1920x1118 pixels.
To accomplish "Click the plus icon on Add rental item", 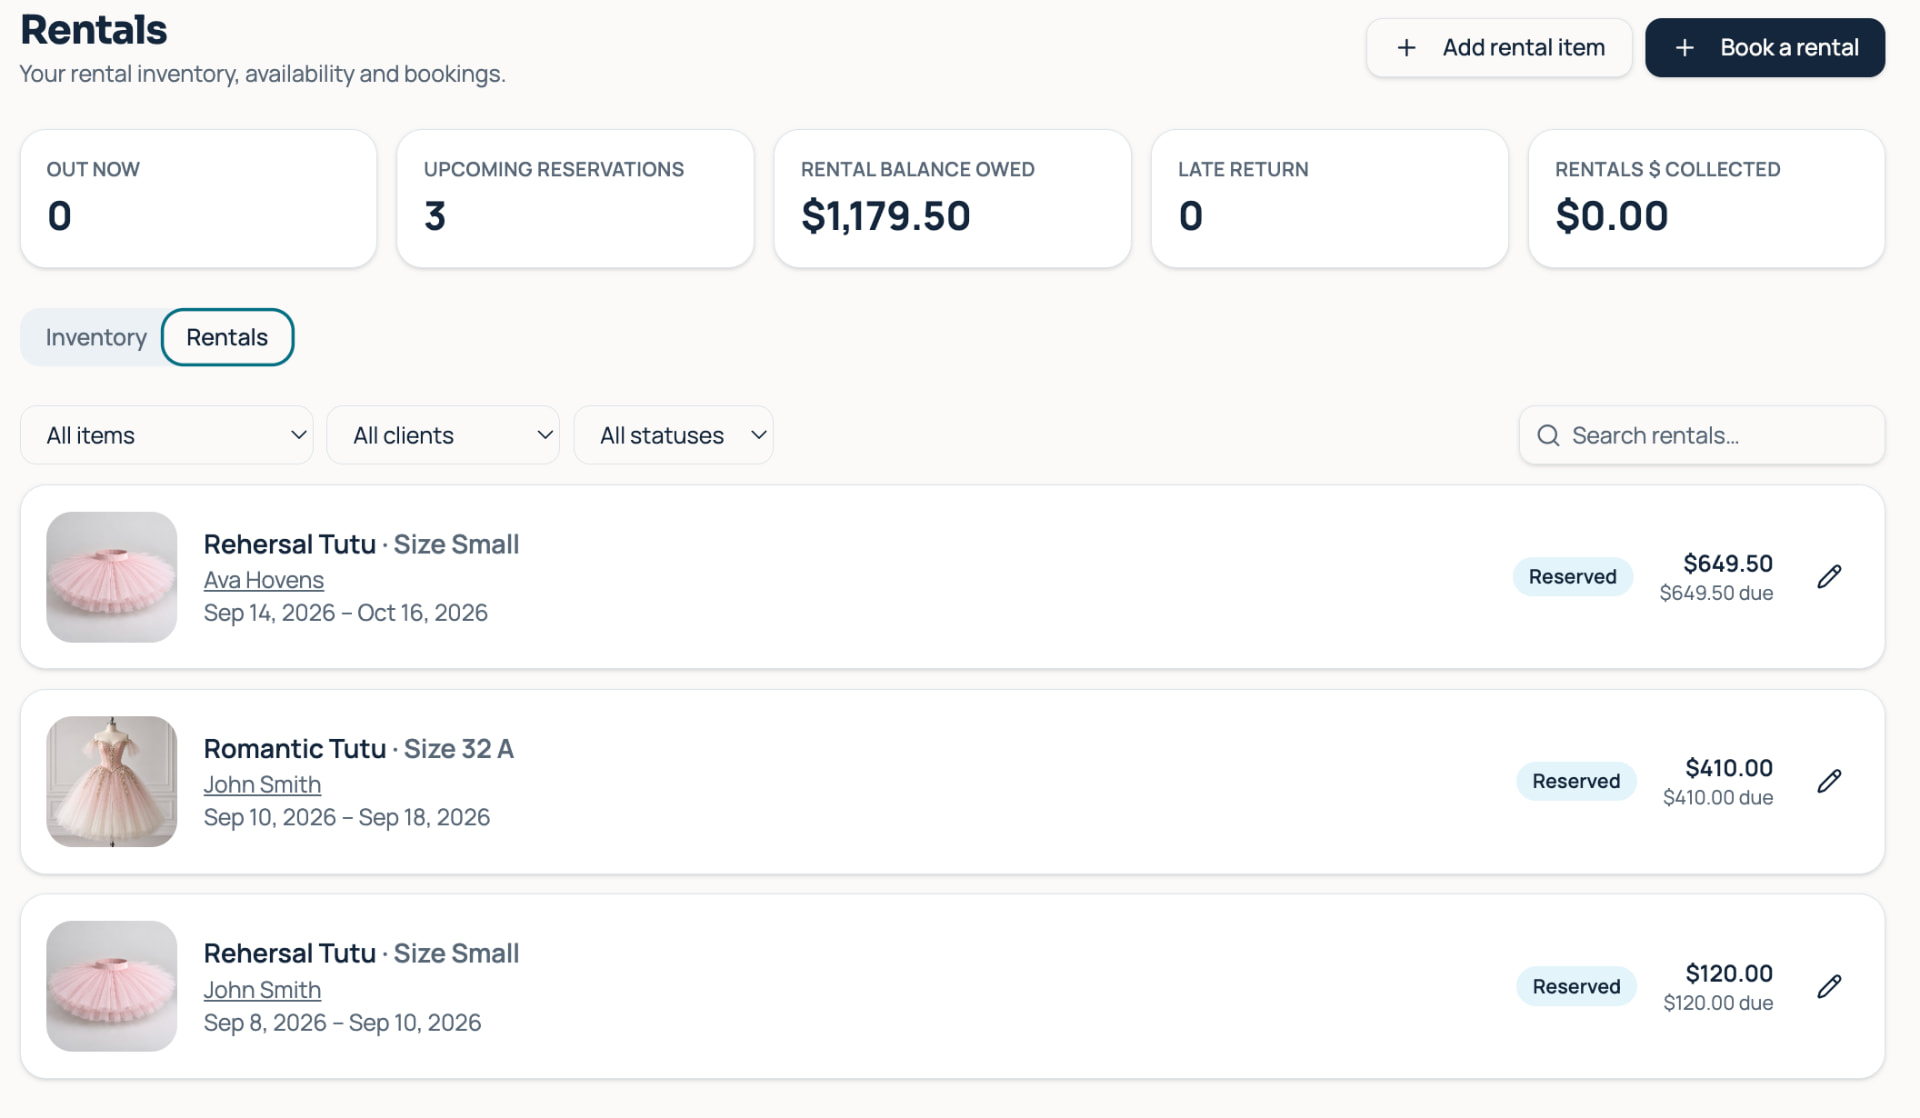I will pyautogui.click(x=1406, y=48).
